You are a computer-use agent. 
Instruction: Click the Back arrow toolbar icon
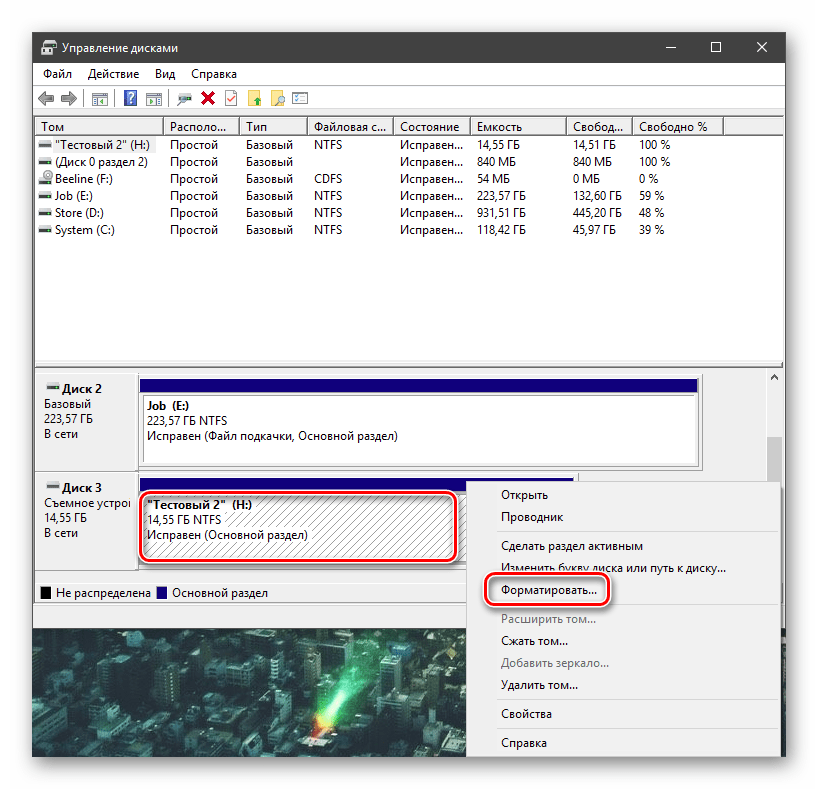46,98
